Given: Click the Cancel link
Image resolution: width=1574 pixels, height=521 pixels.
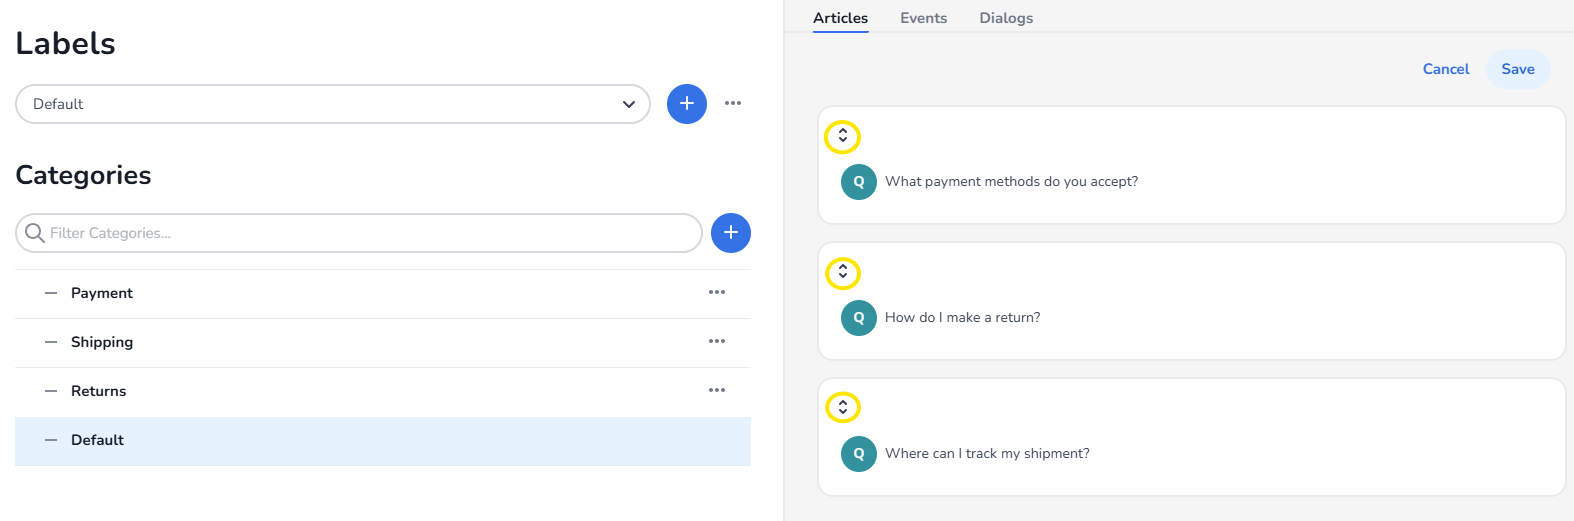Looking at the screenshot, I should pos(1445,69).
